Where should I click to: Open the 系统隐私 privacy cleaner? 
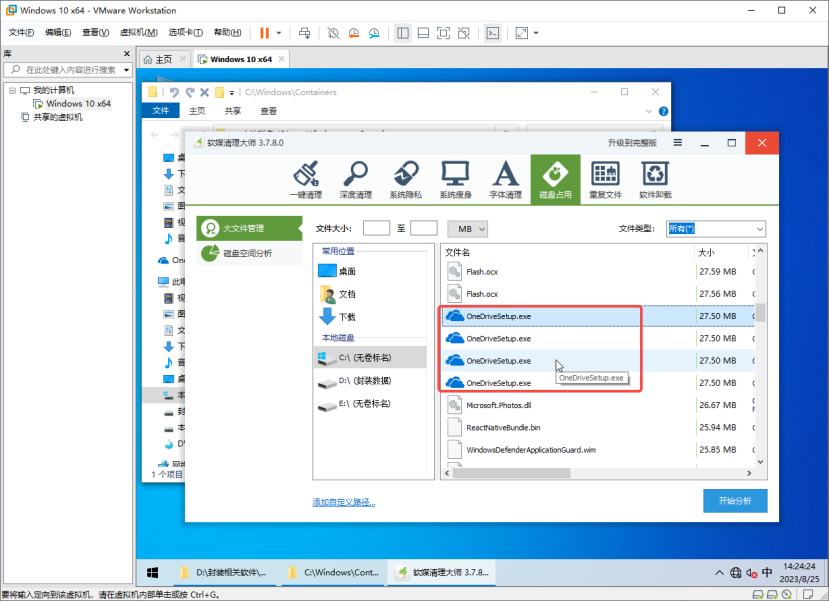(406, 180)
